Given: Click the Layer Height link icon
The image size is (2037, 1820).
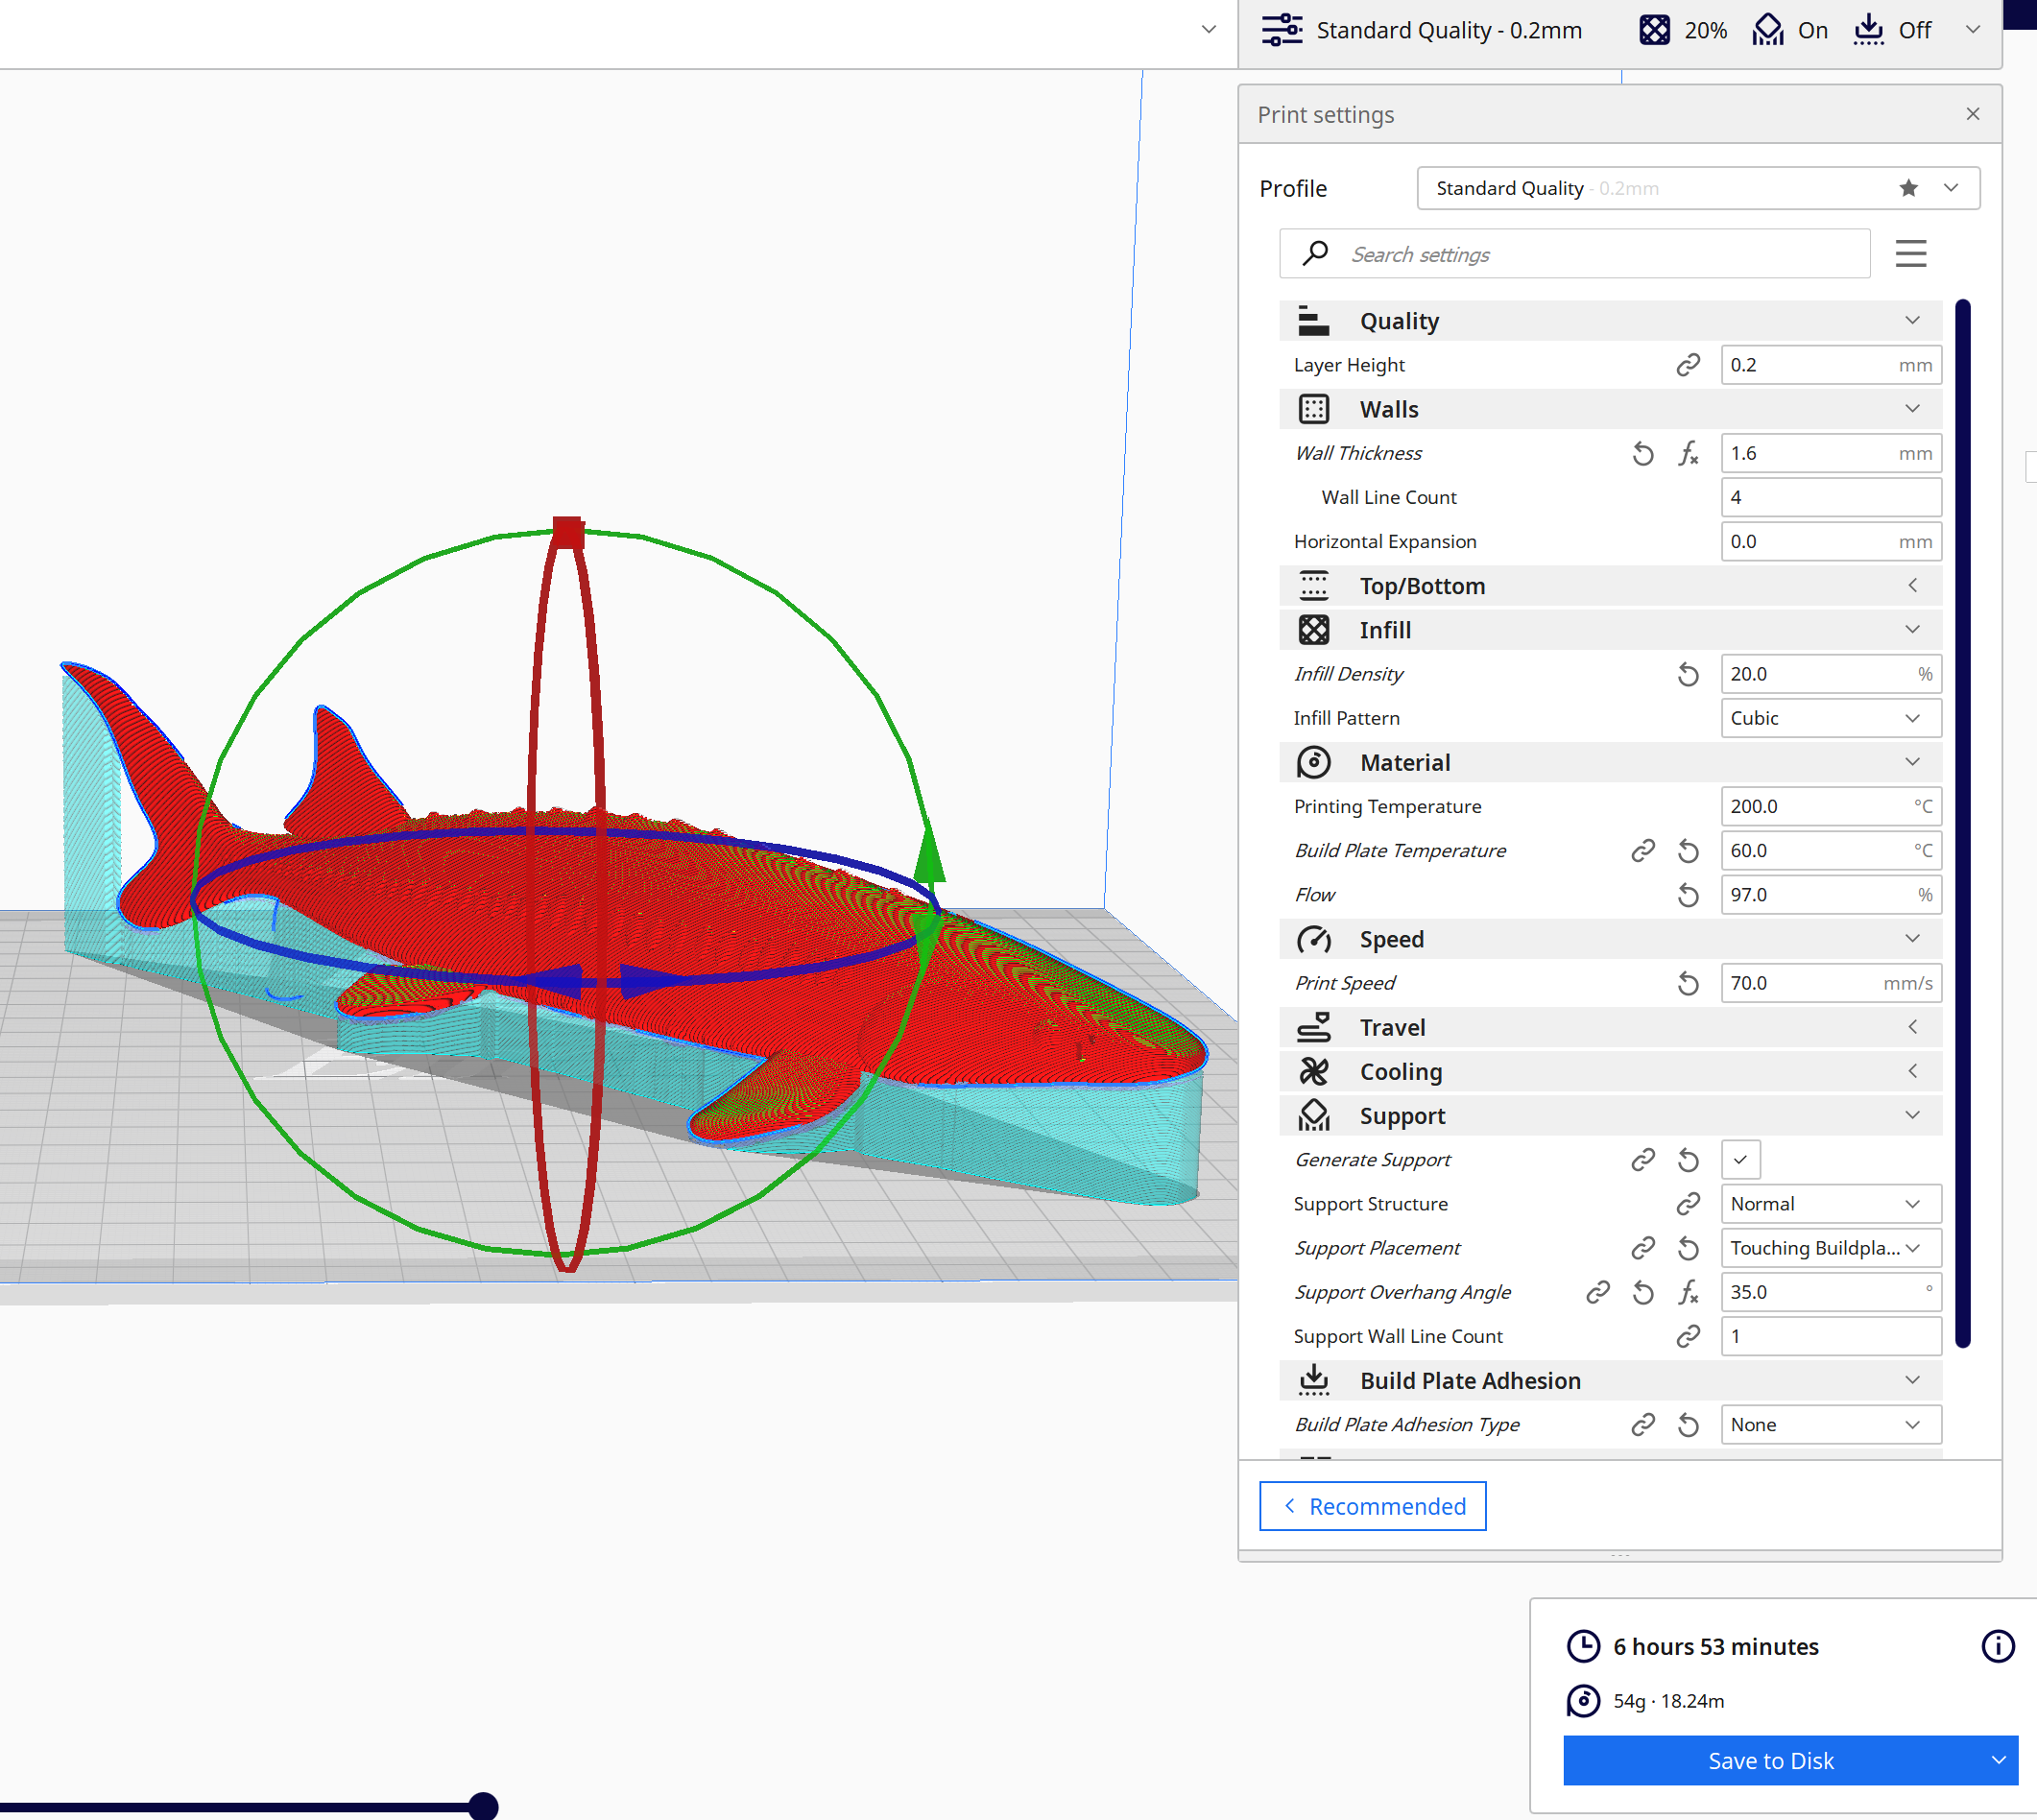Looking at the screenshot, I should [1688, 365].
